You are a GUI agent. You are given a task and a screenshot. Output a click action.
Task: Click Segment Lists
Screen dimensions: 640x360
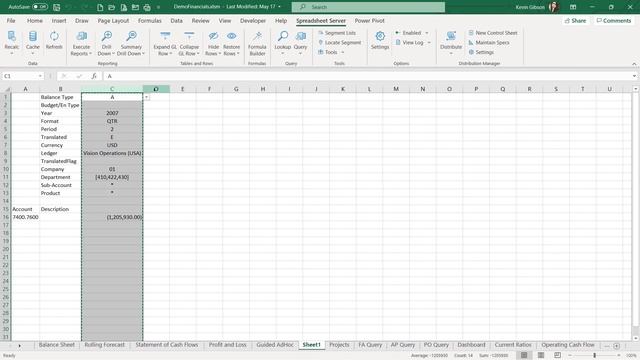[x=337, y=33]
